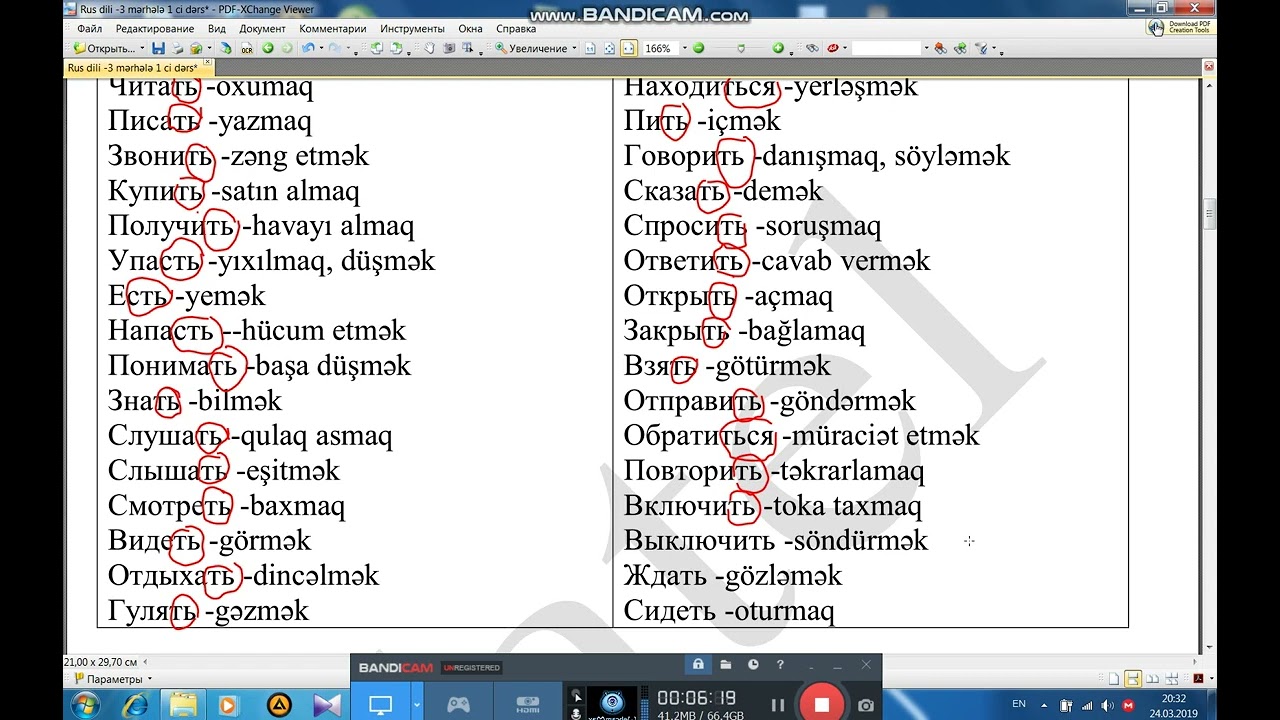Pause the Bandicam recording

(x=778, y=705)
